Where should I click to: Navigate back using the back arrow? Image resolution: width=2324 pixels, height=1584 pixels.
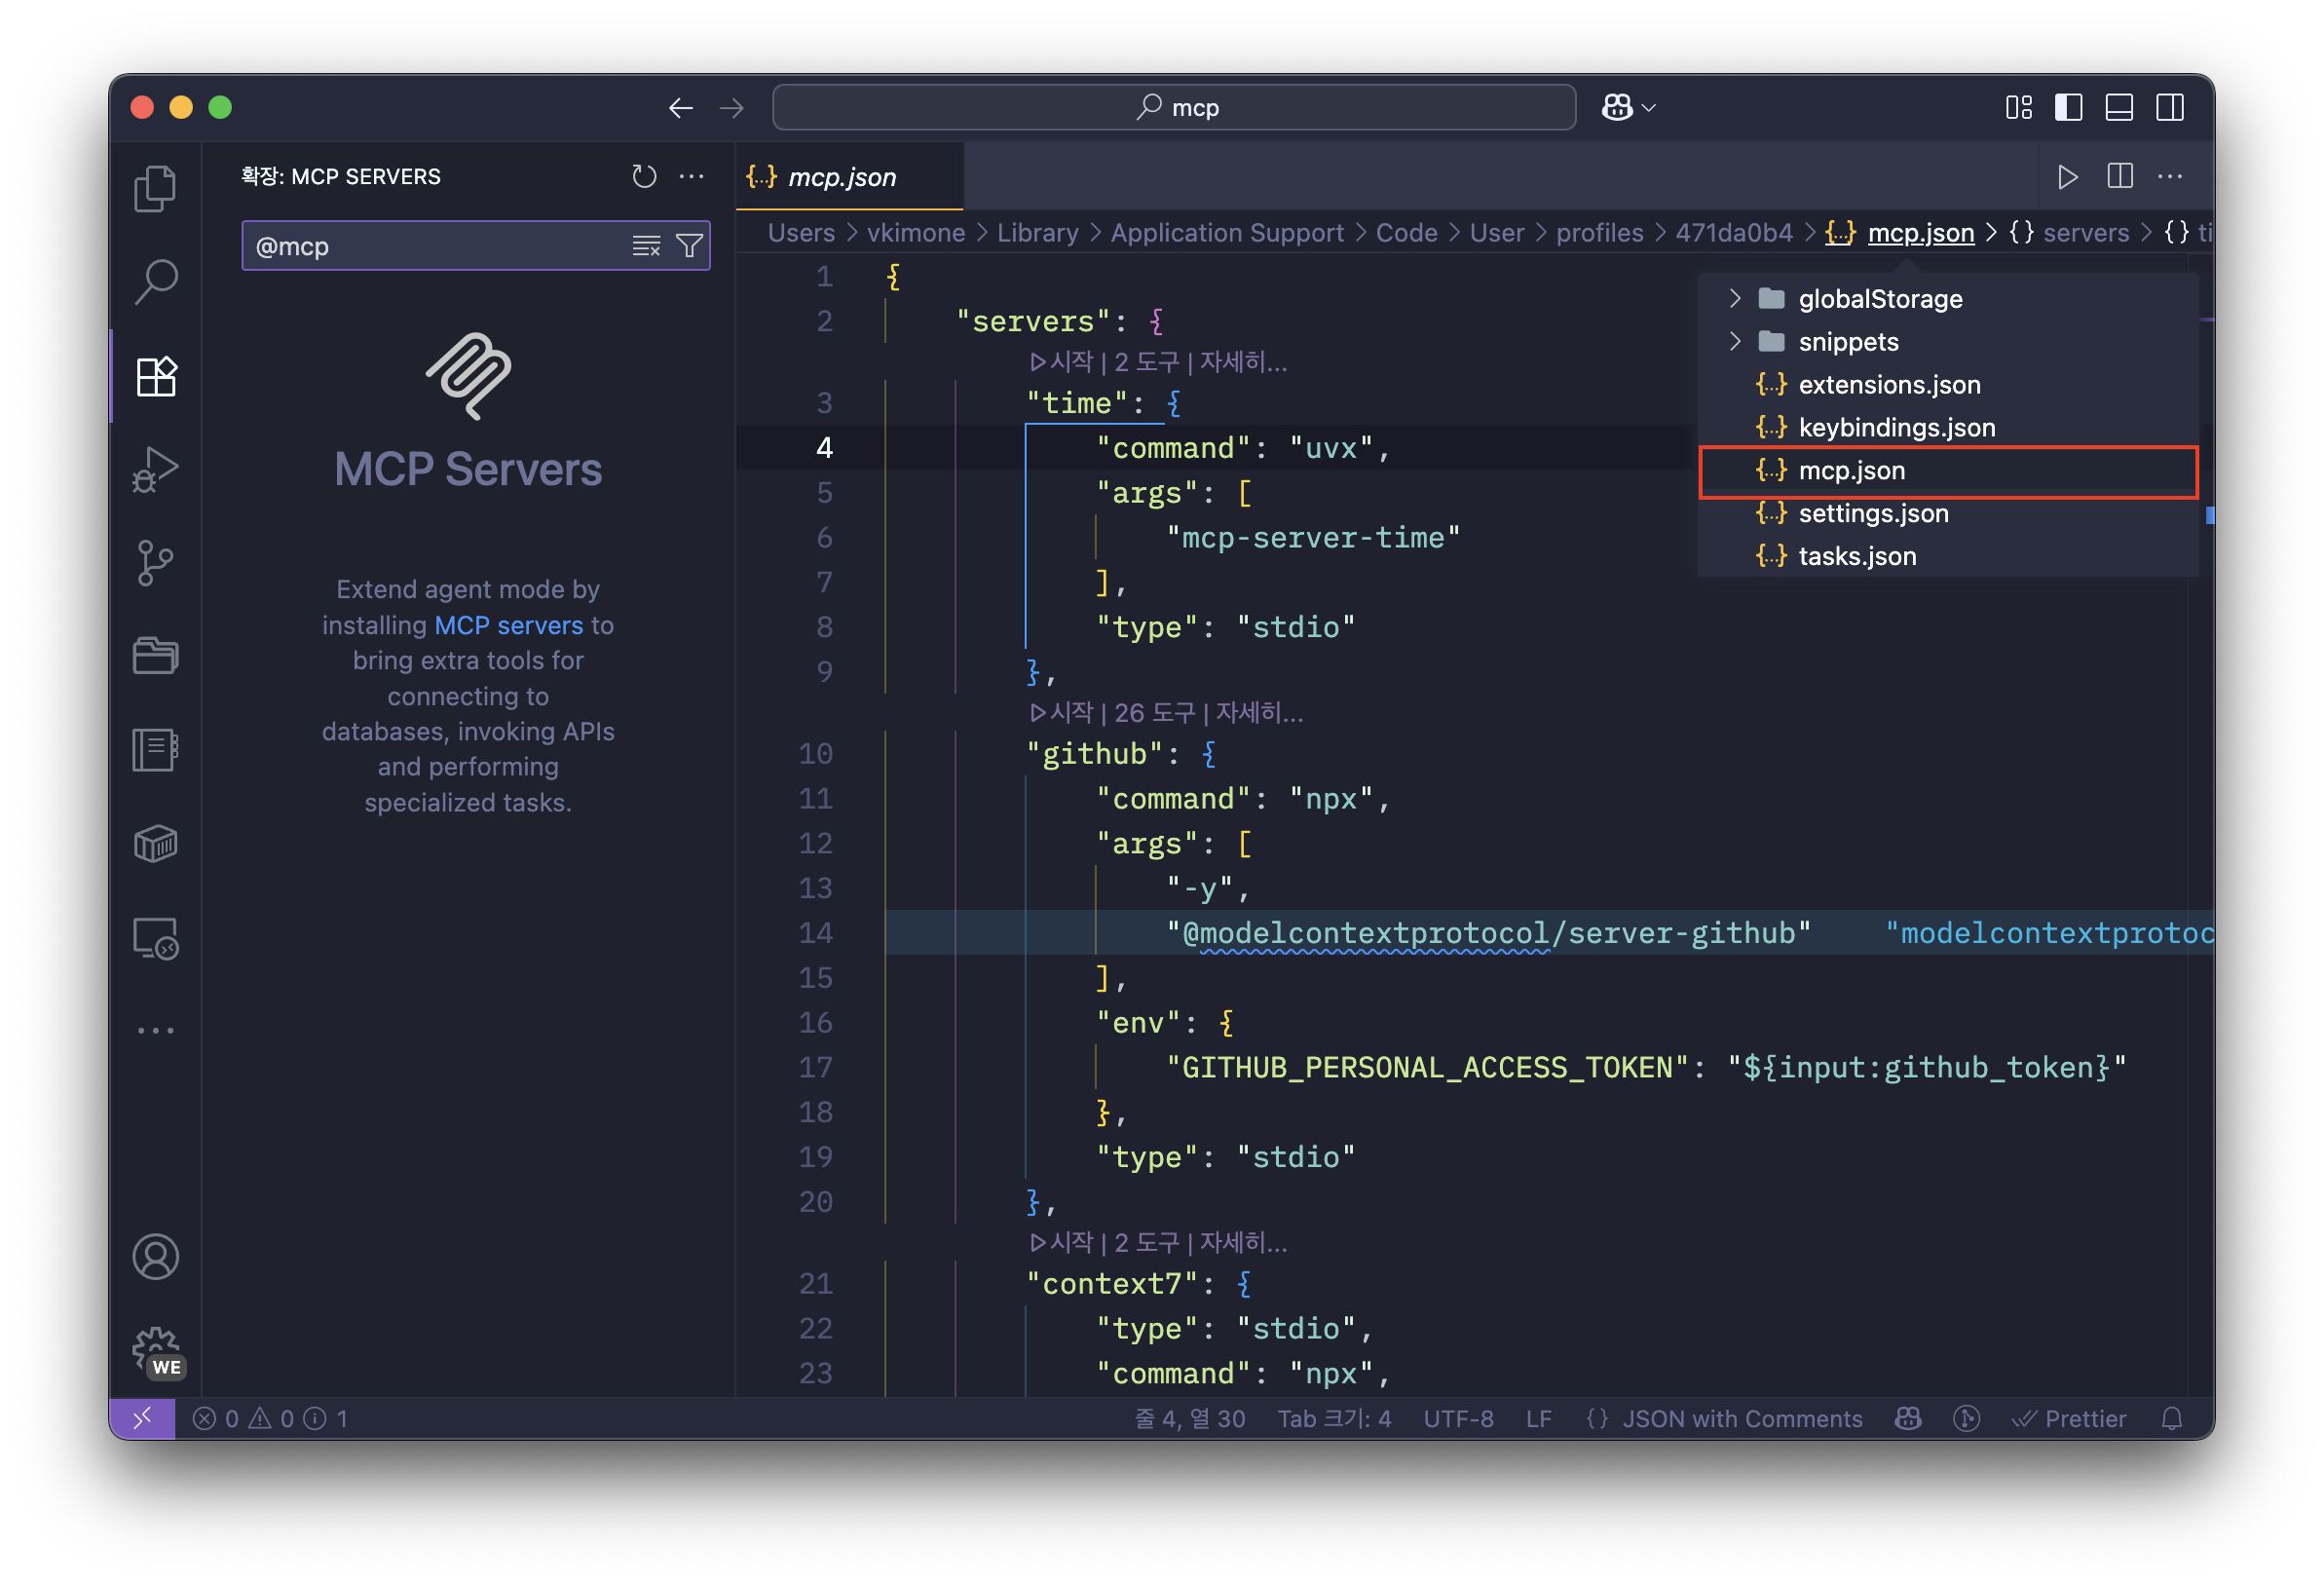pyautogui.click(x=681, y=108)
